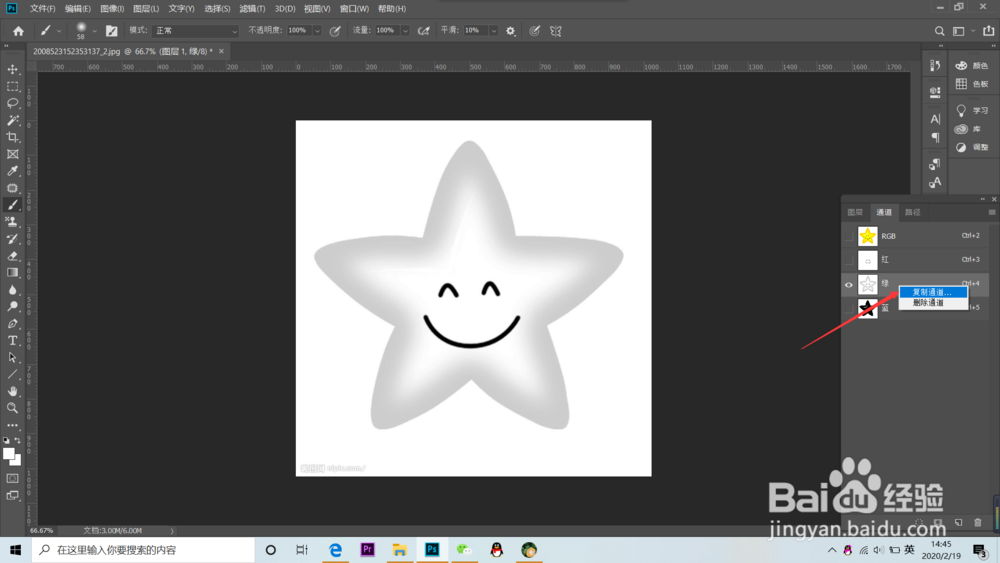This screenshot has width=1000, height=563.
Task: Open the 滤镜(T) menu
Action: pyautogui.click(x=252, y=8)
